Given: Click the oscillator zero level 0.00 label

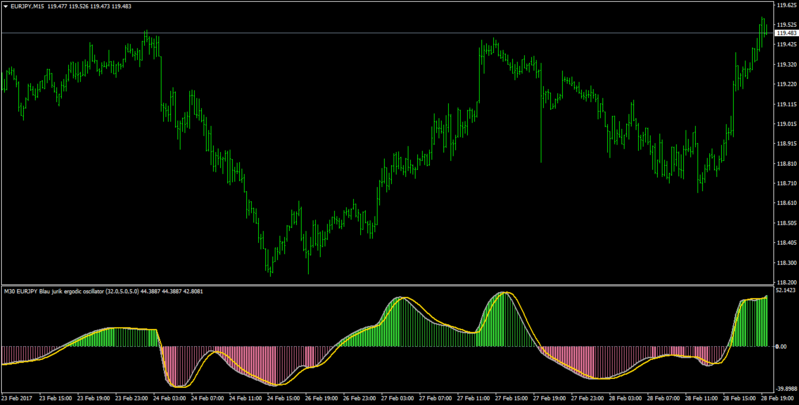Looking at the screenshot, I should 781,346.
